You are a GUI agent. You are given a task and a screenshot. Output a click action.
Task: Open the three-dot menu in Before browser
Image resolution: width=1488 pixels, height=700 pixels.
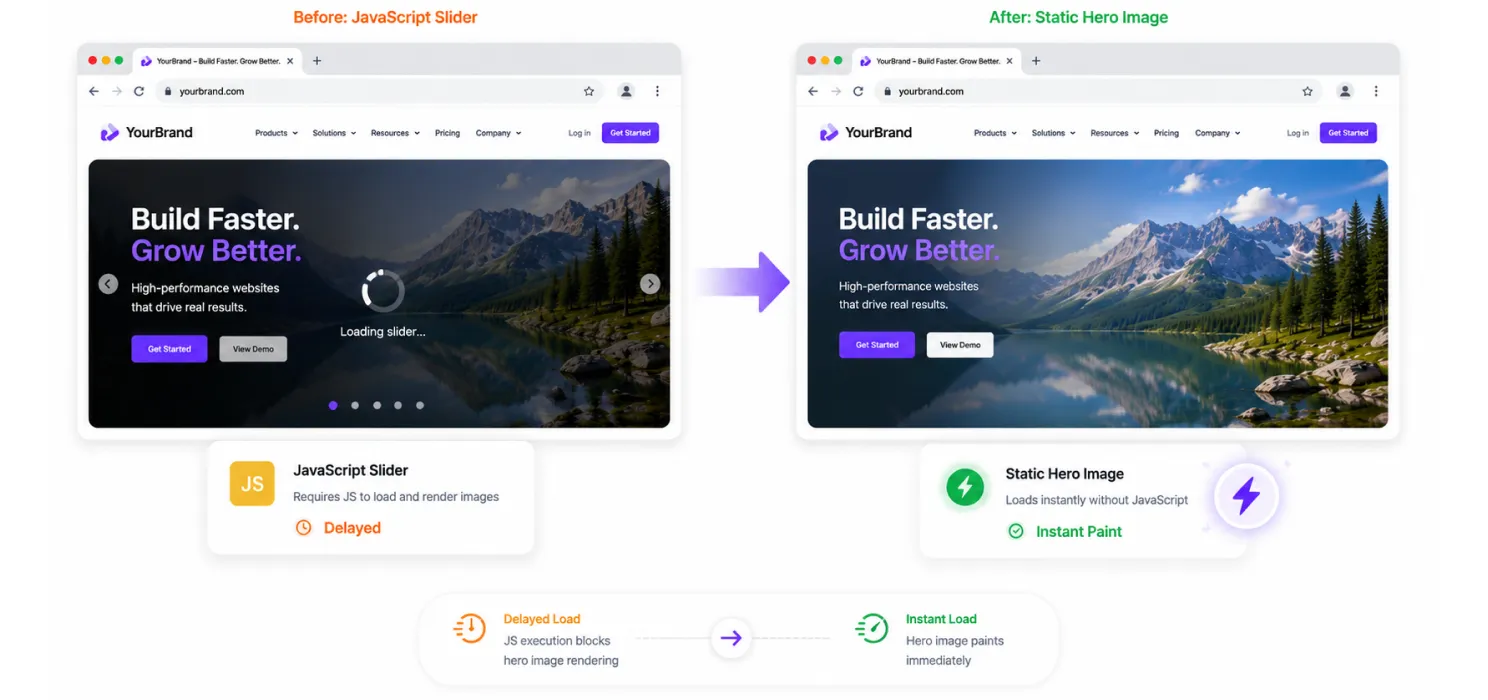(x=657, y=91)
